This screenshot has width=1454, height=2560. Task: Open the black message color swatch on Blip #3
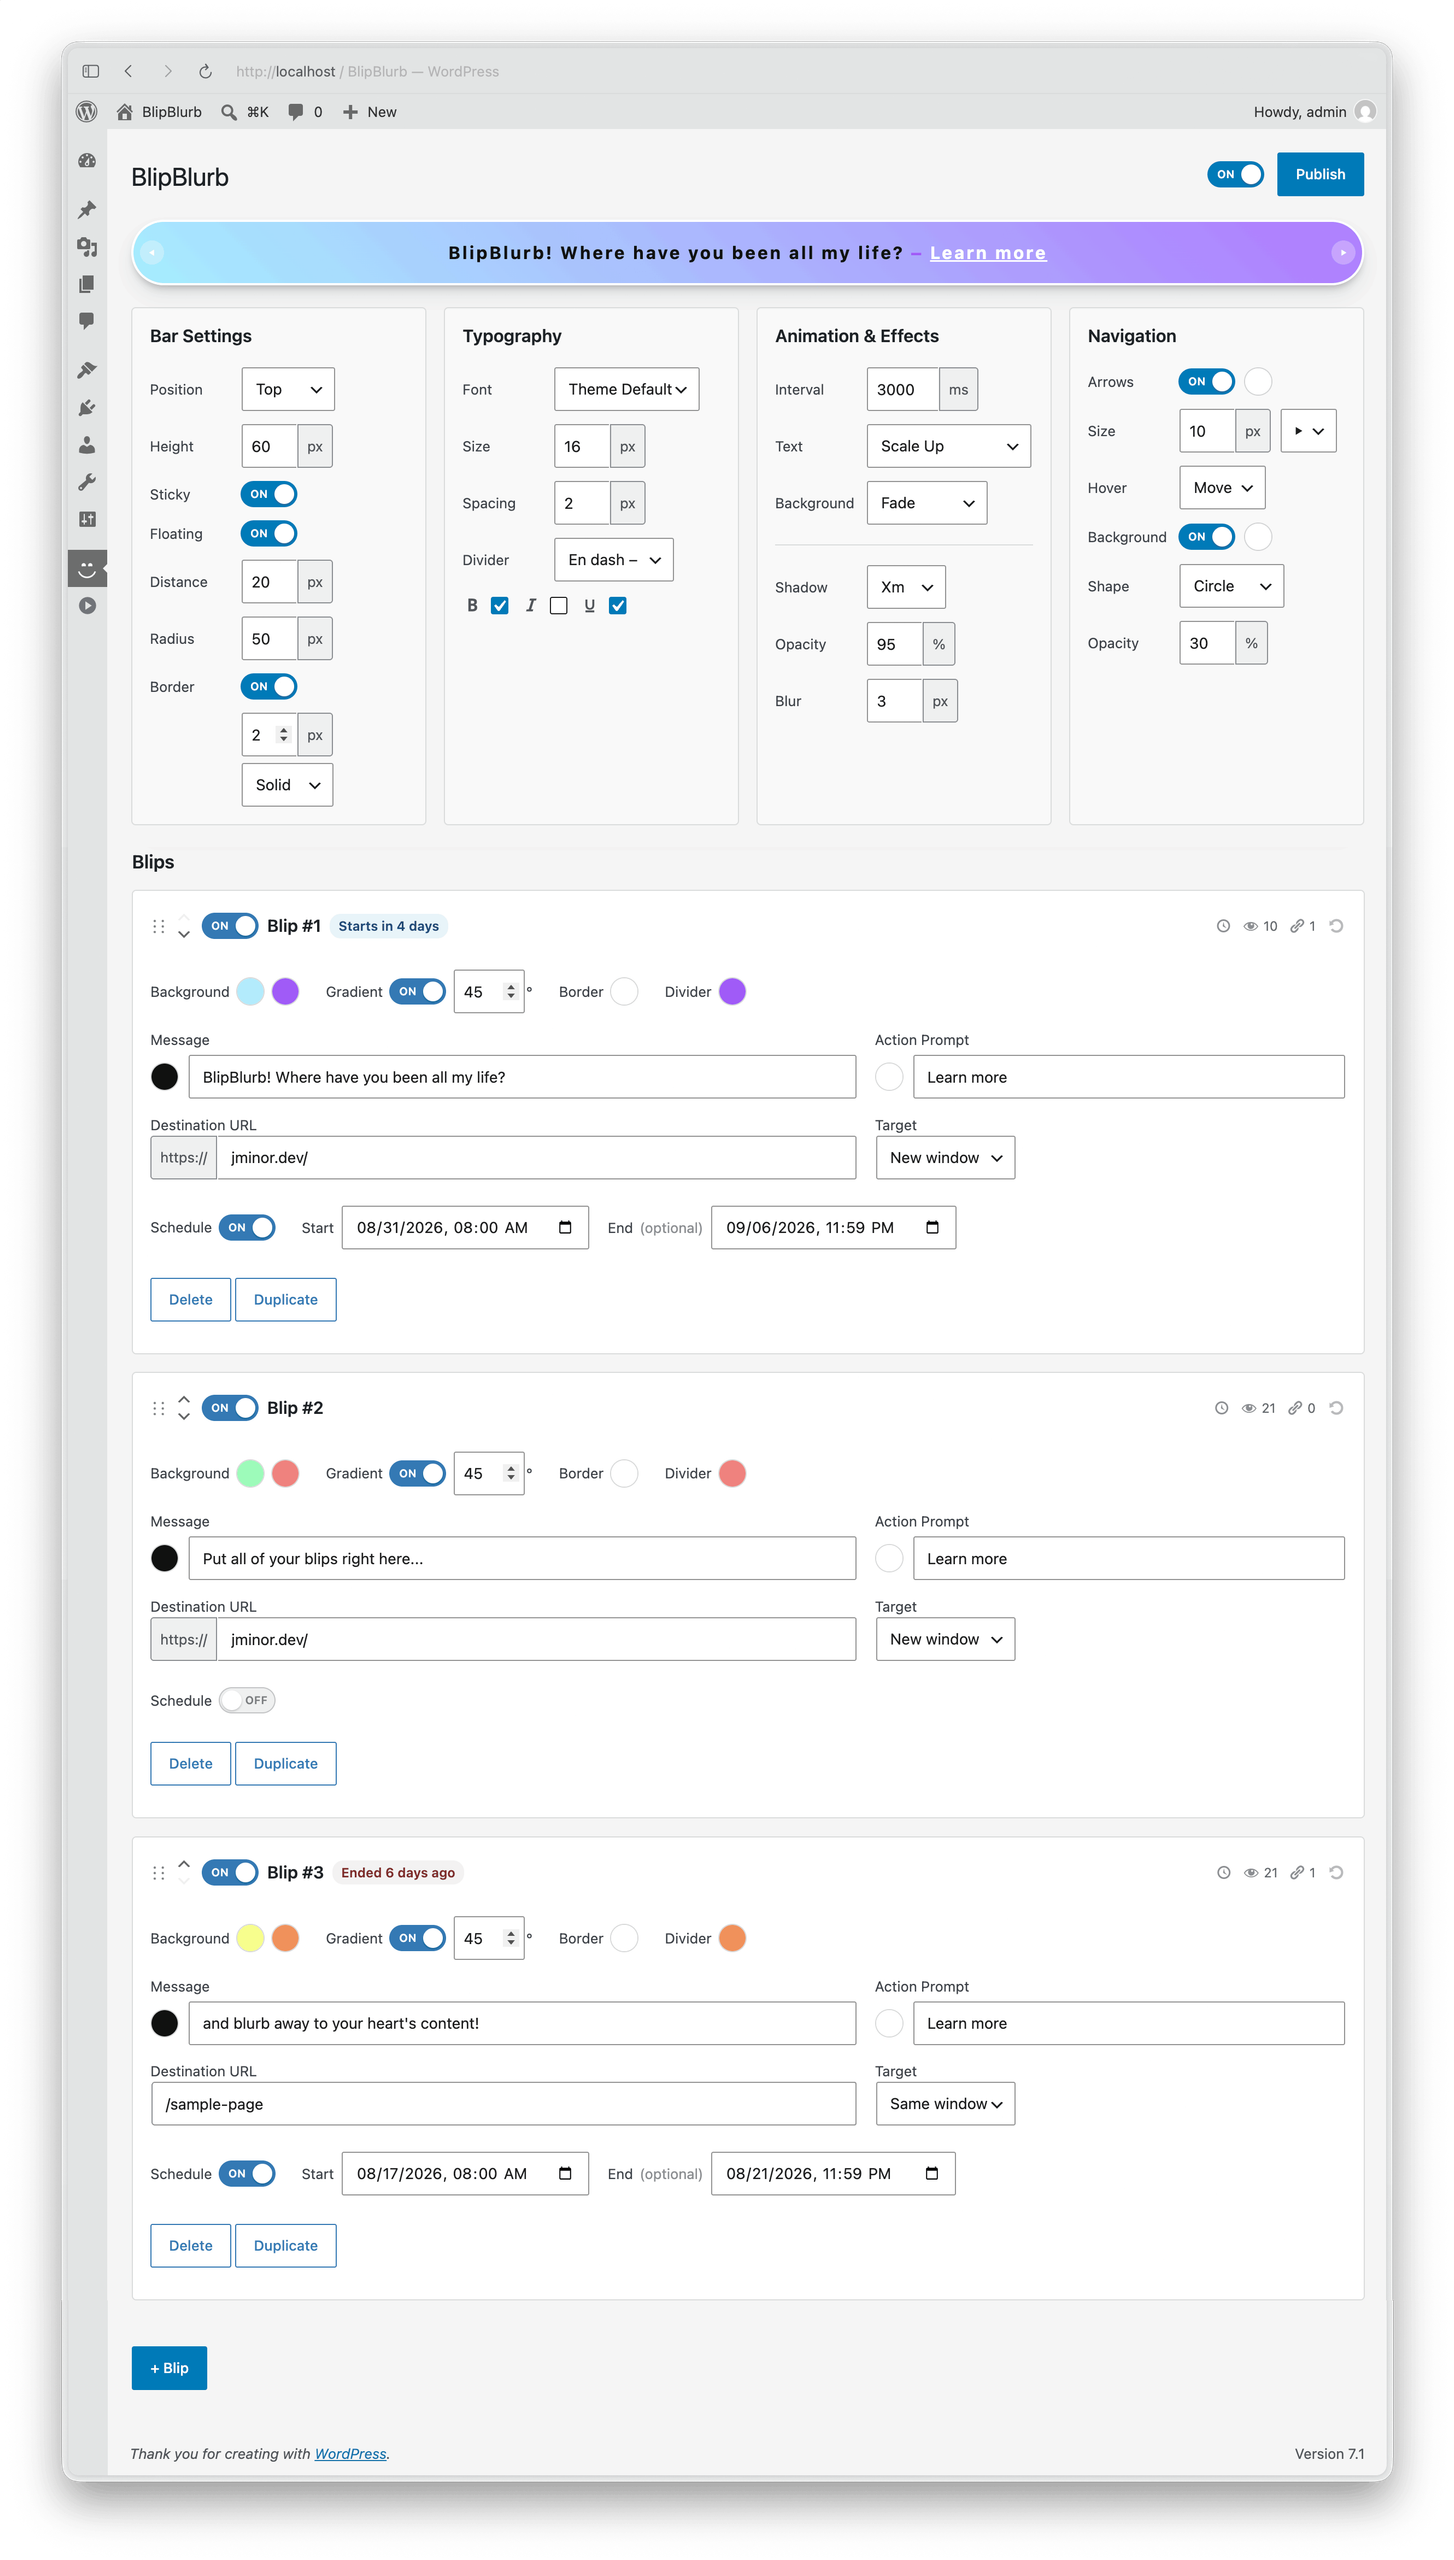165,2024
